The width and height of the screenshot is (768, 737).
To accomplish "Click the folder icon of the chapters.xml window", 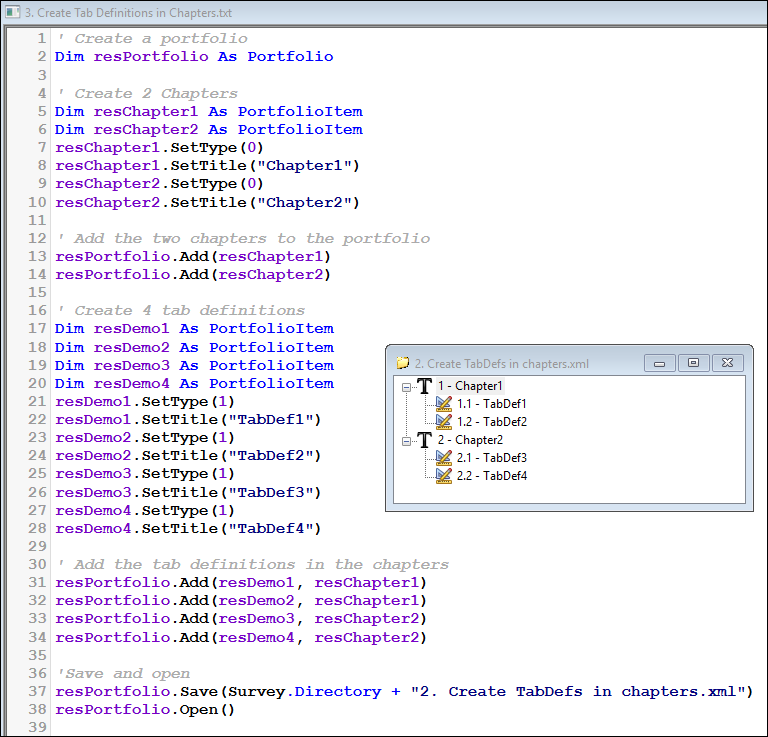I will point(403,363).
